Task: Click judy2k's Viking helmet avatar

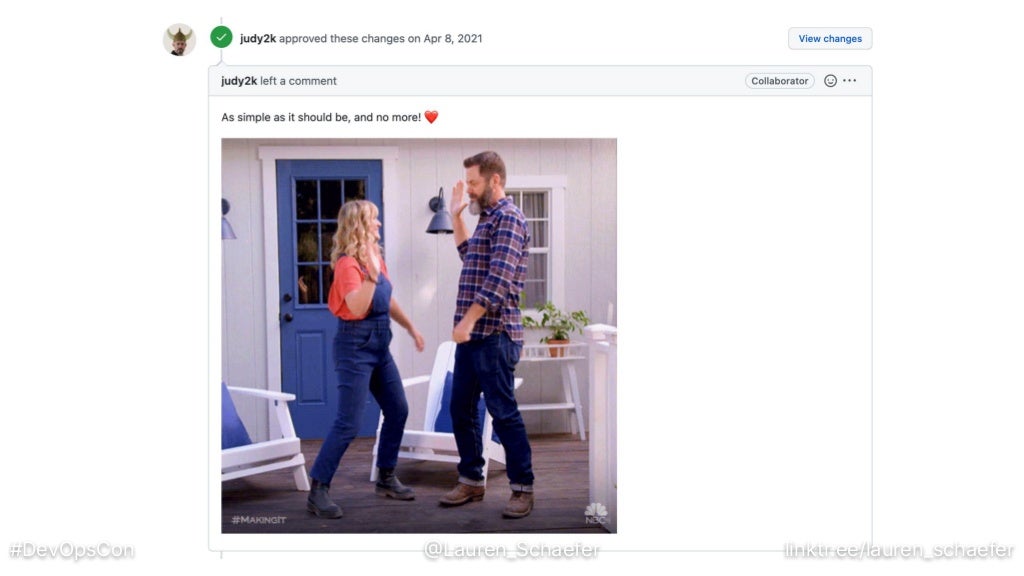Action: pos(179,40)
